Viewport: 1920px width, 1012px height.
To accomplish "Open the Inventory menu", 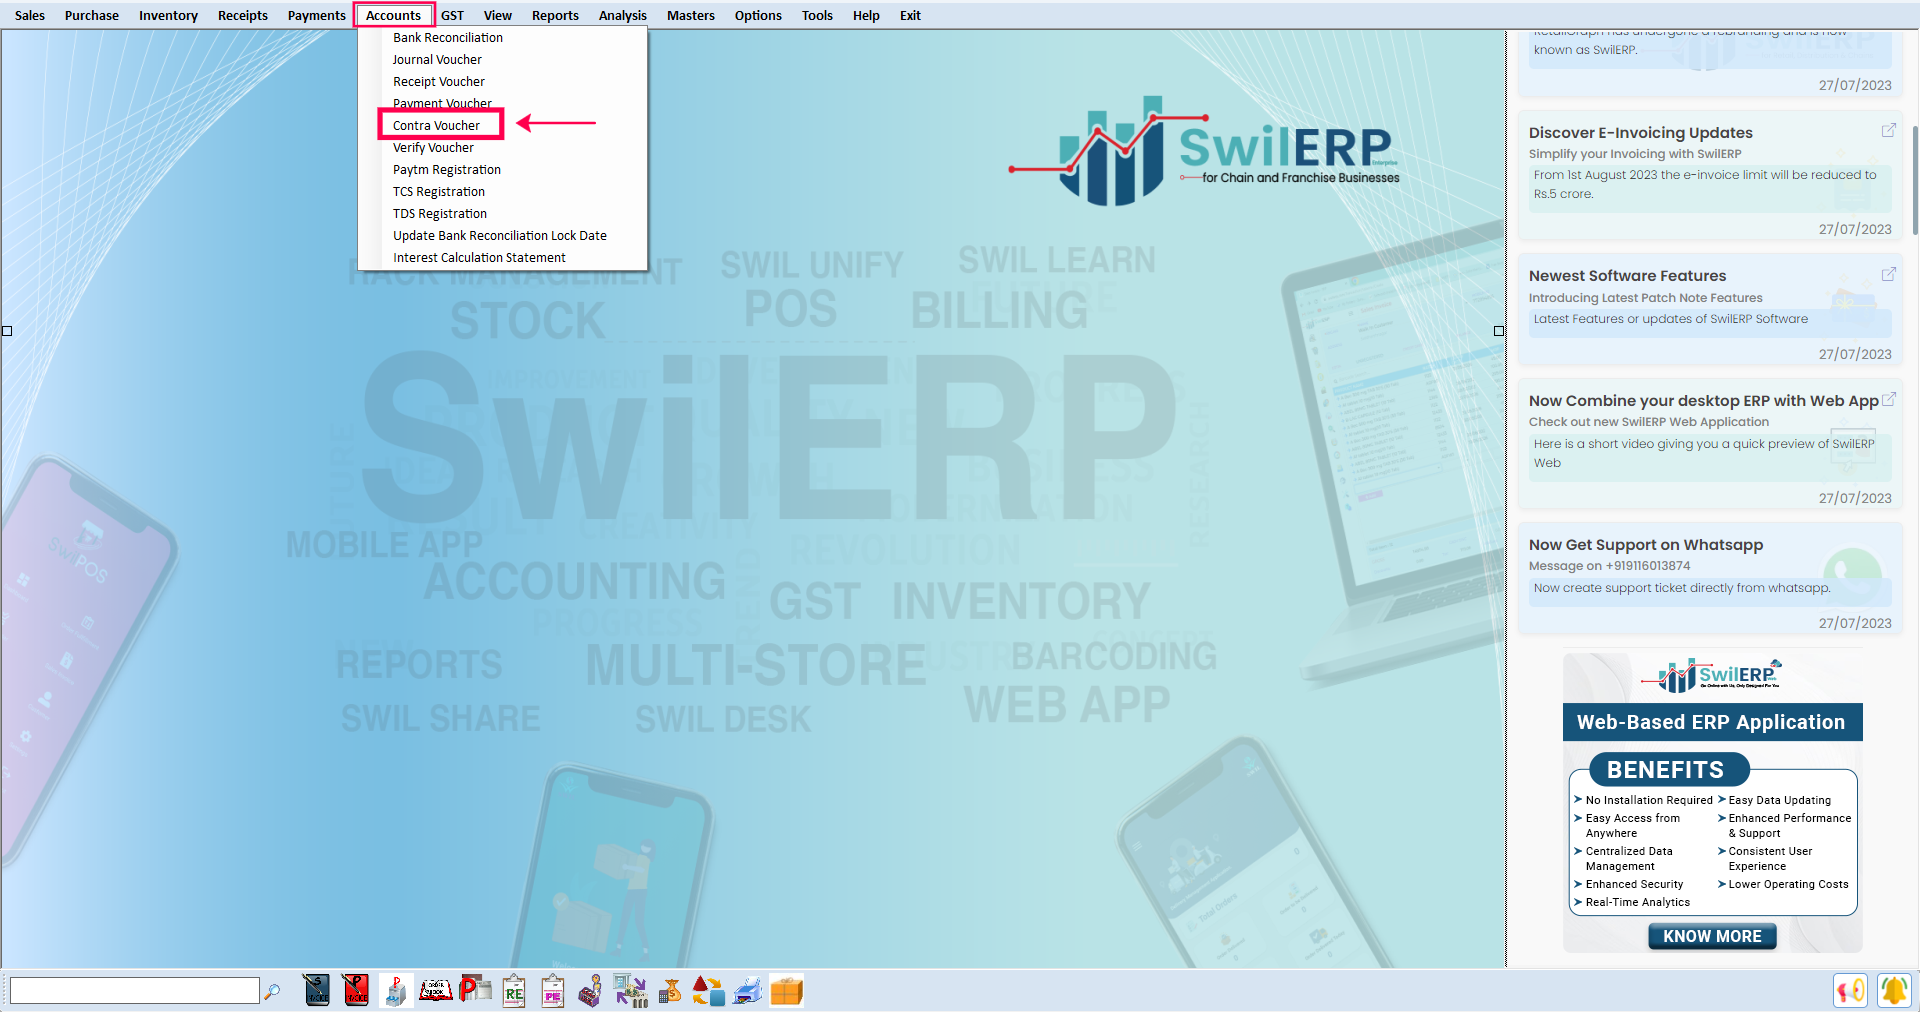I will (x=168, y=15).
